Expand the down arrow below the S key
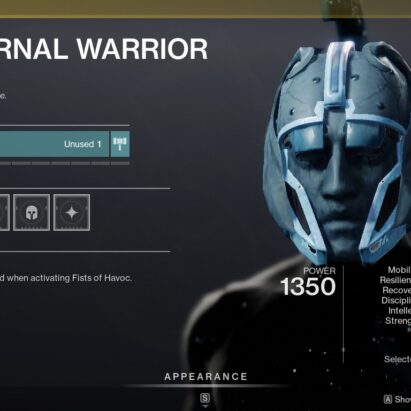 (205, 406)
